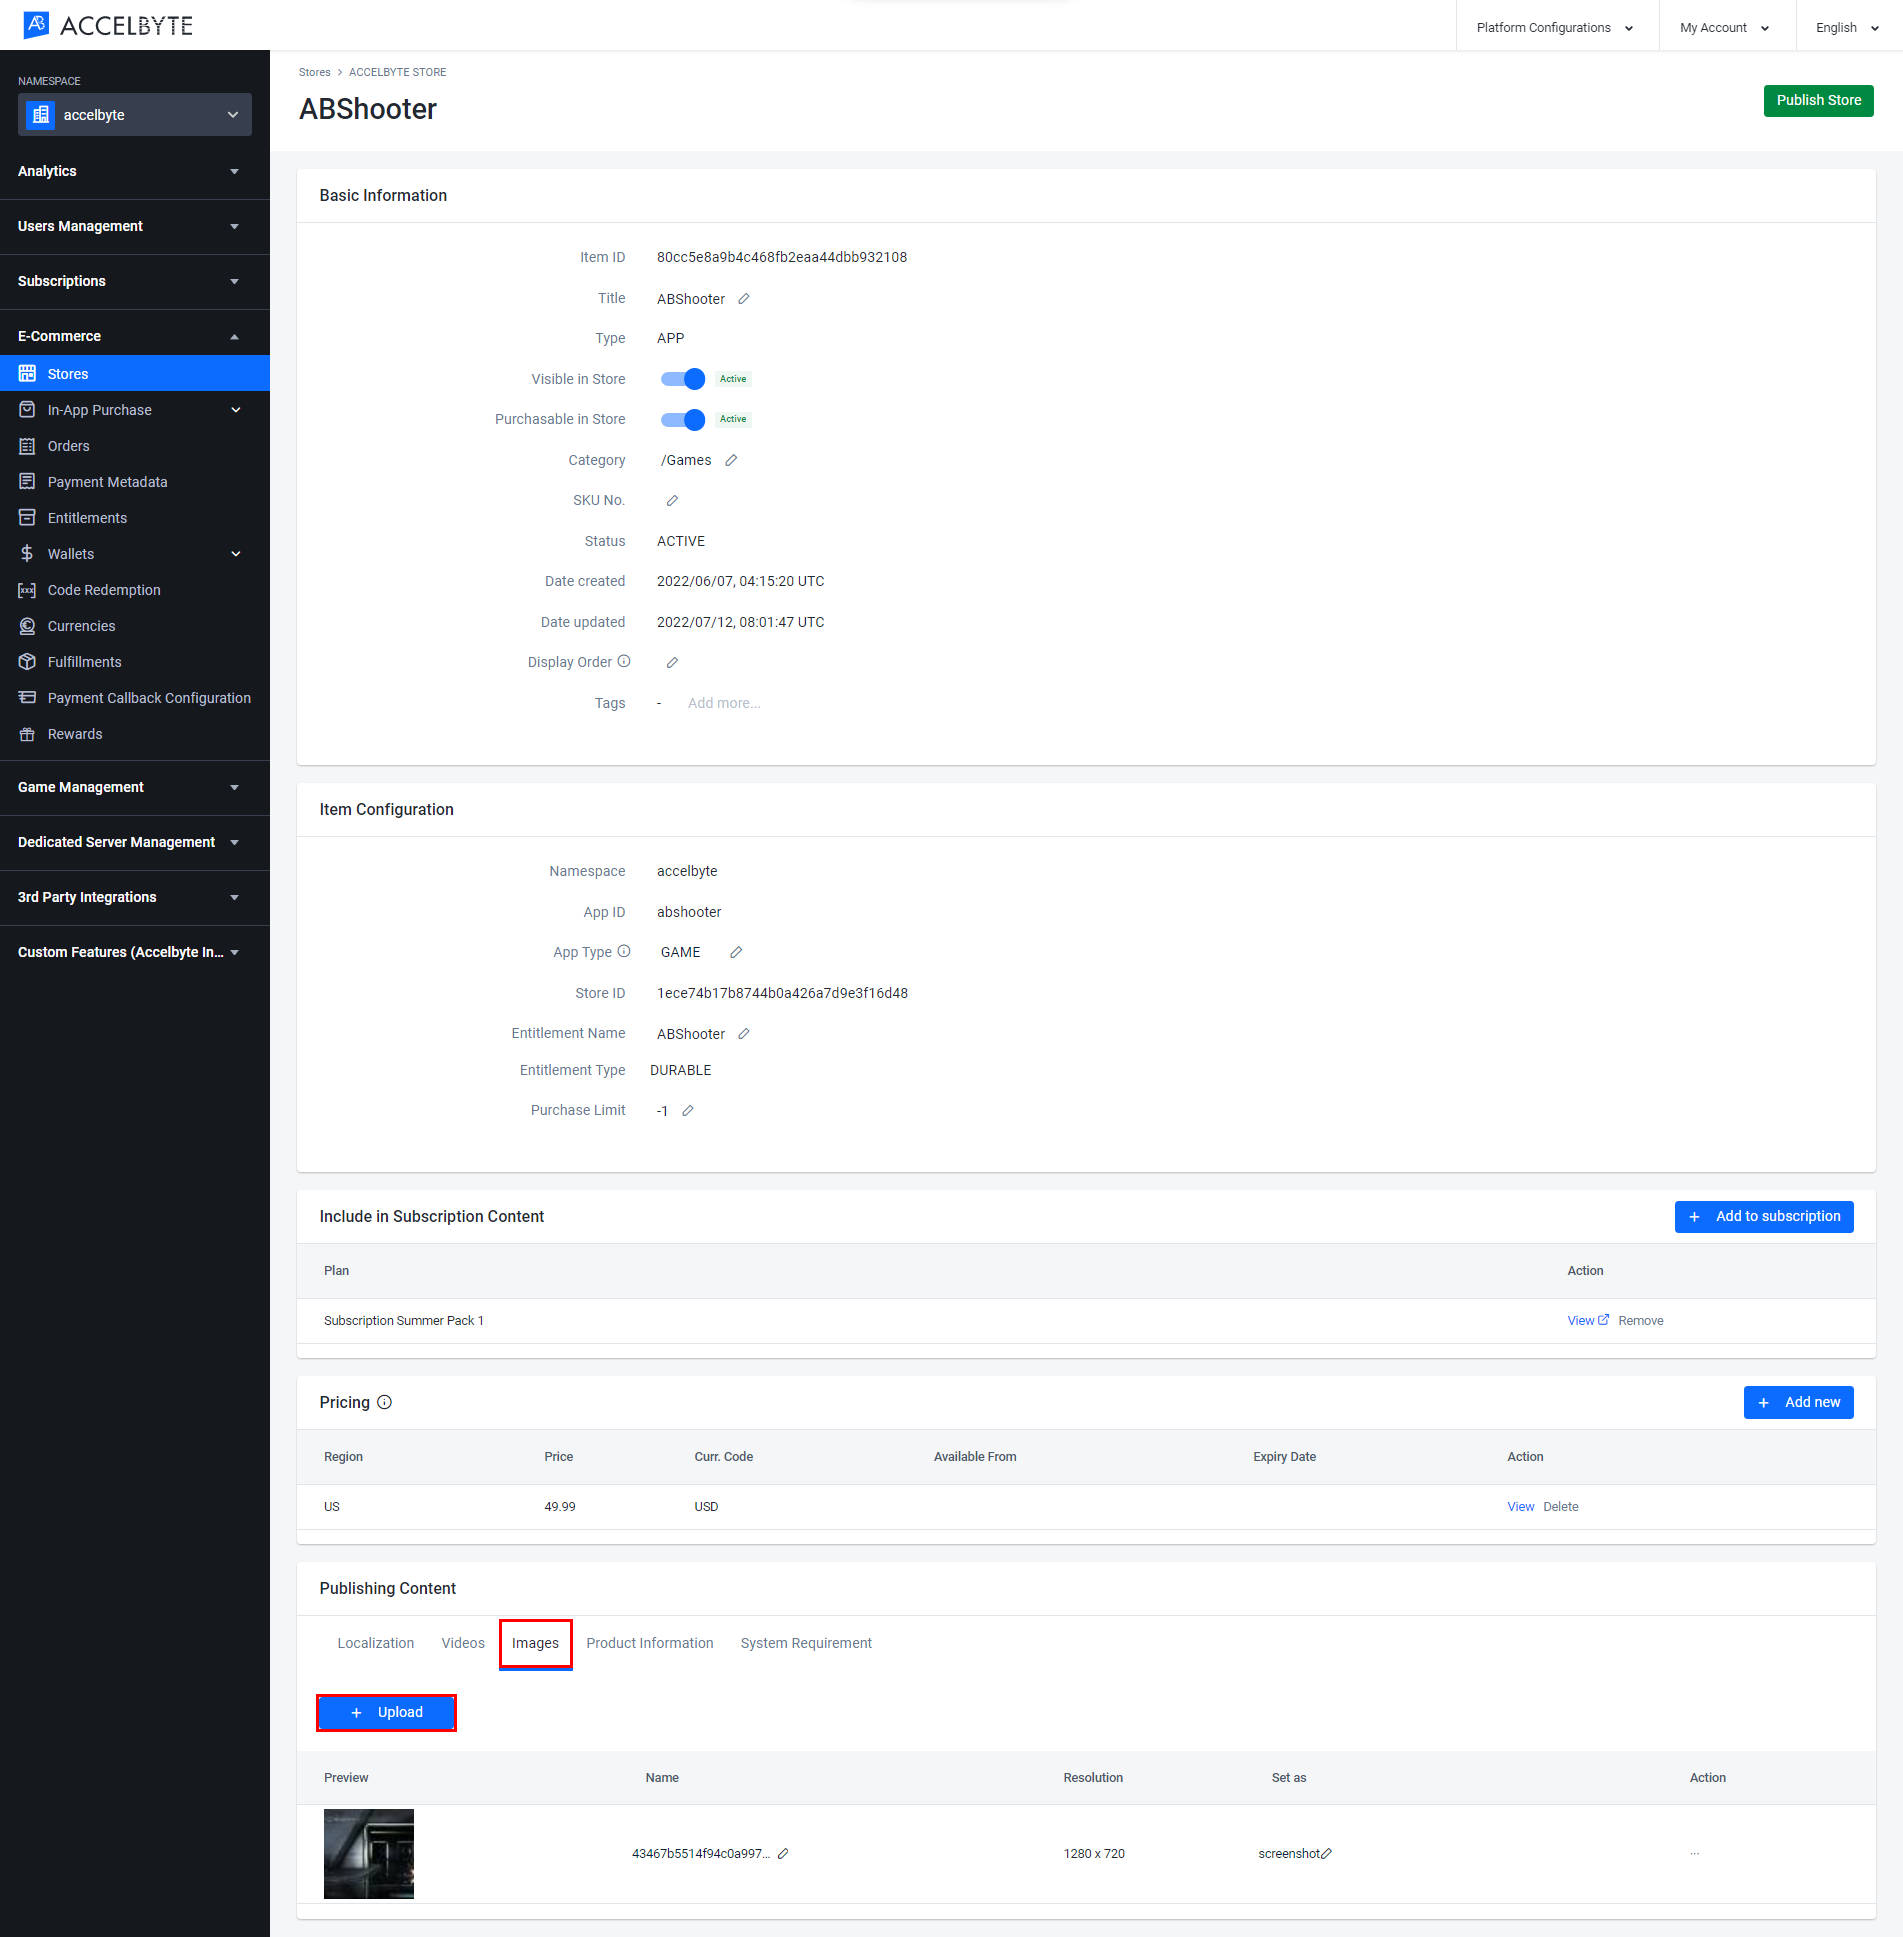Image resolution: width=1903 pixels, height=1937 pixels.
Task: Edit Display Order using the pencil icon
Action: coord(672,662)
